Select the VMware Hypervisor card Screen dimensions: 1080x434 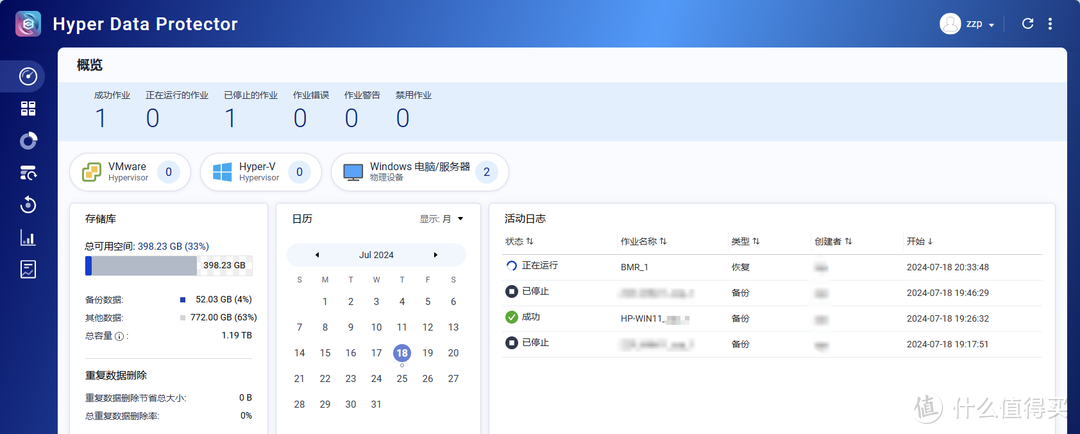point(130,172)
